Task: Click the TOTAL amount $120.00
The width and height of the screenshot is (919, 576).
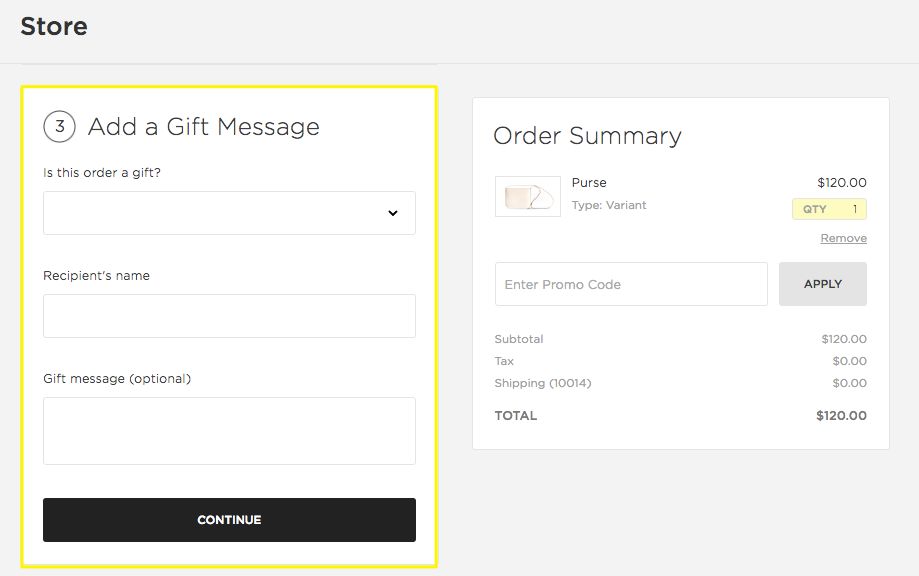Action: [x=841, y=415]
